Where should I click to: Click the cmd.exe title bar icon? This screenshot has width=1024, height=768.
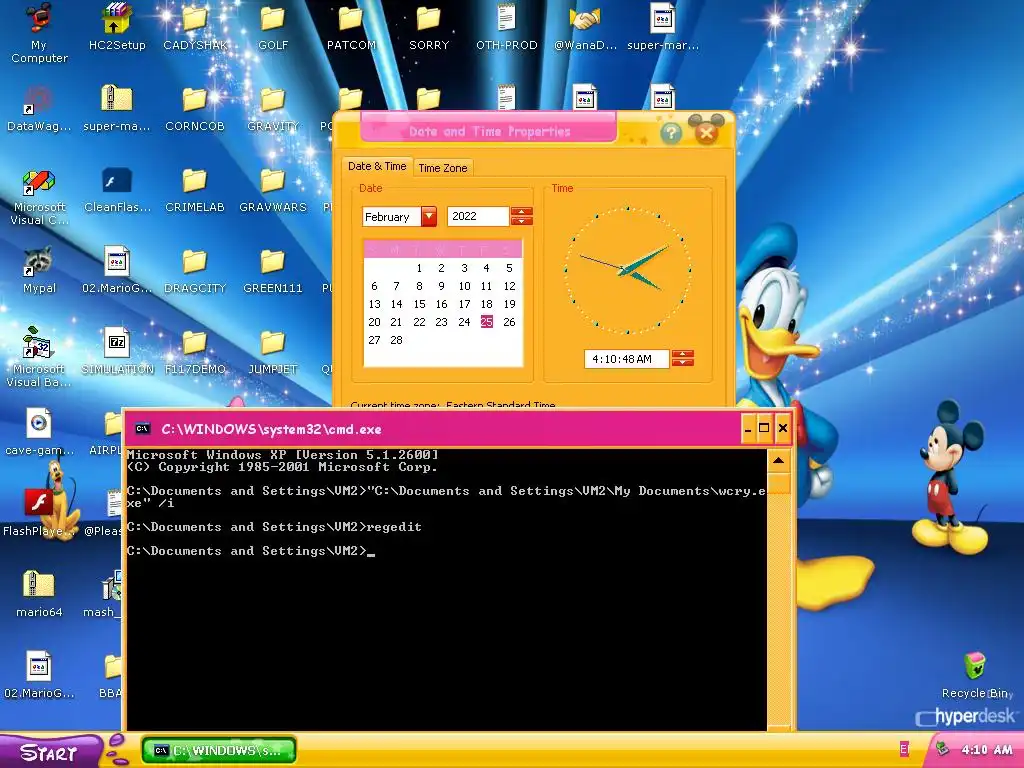click(x=142, y=429)
